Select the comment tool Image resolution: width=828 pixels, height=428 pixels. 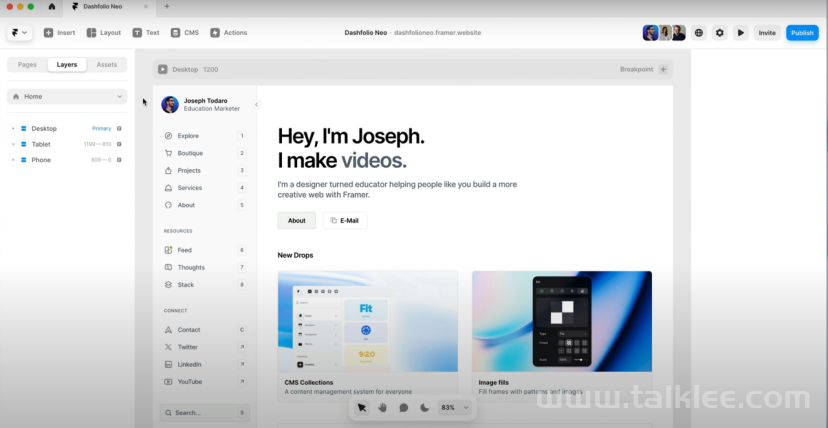[403, 407]
